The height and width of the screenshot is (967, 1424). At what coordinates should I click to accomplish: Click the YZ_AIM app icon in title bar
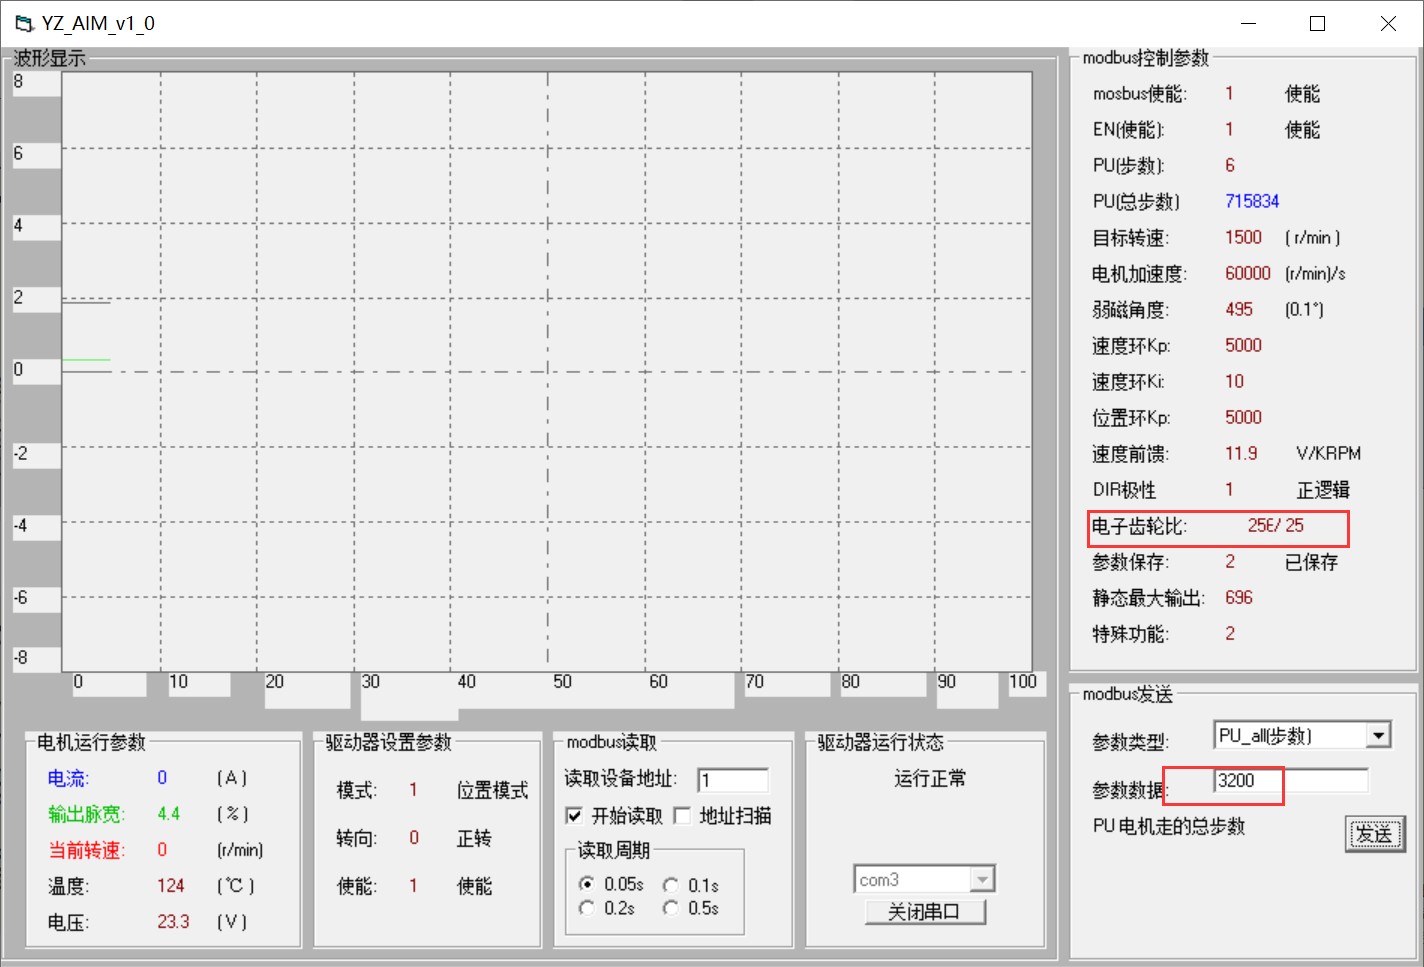[24, 23]
